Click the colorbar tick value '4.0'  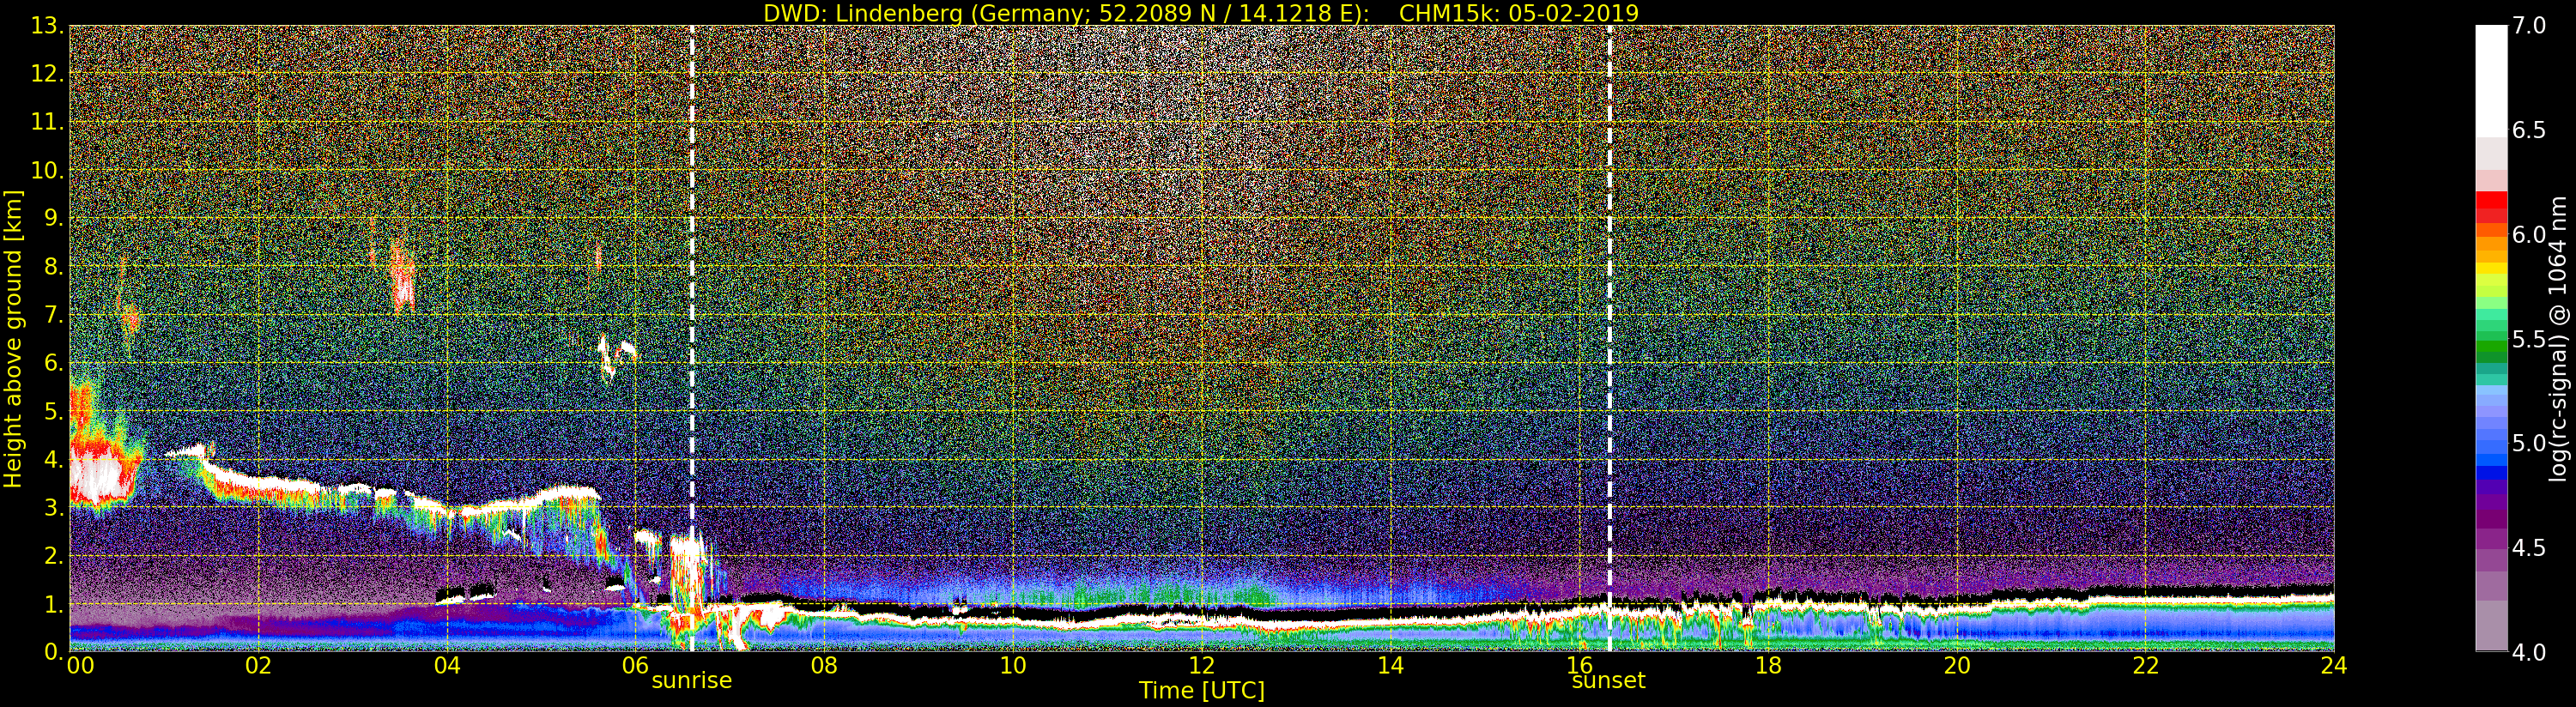tap(2529, 652)
